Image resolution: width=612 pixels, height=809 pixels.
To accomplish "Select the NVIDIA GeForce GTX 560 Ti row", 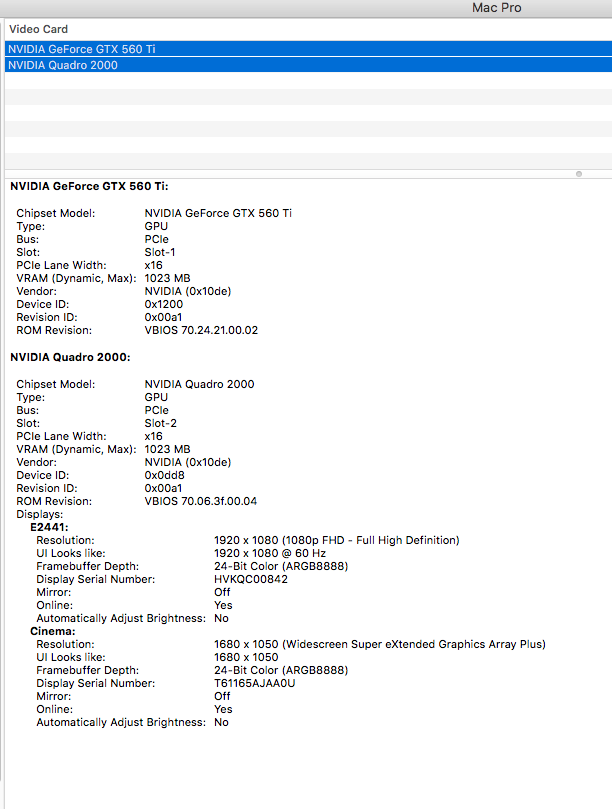I will point(308,48).
